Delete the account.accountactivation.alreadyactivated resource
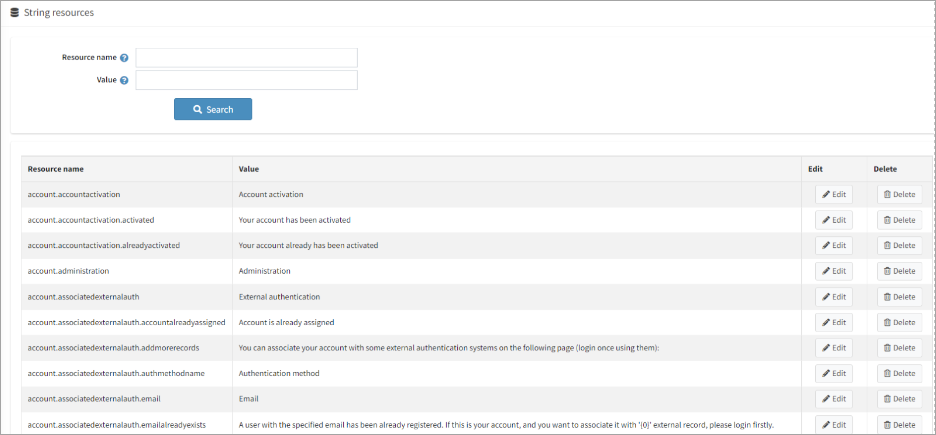The image size is (936, 435). coord(899,245)
